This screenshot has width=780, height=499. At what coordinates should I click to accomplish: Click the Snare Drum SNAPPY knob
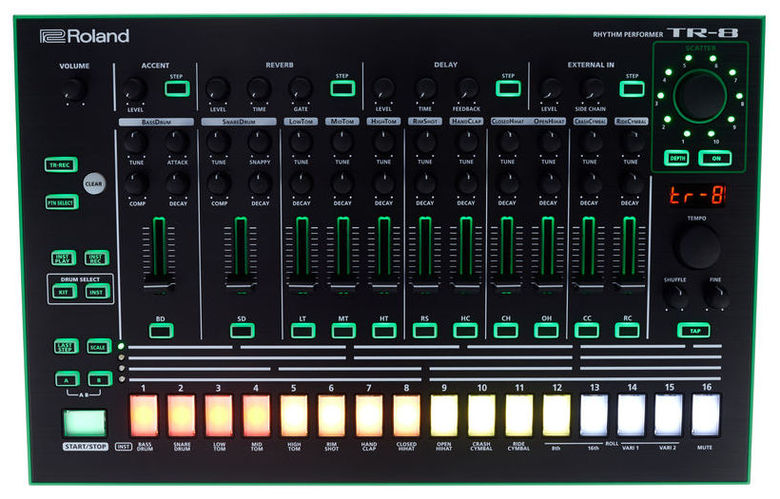259,143
